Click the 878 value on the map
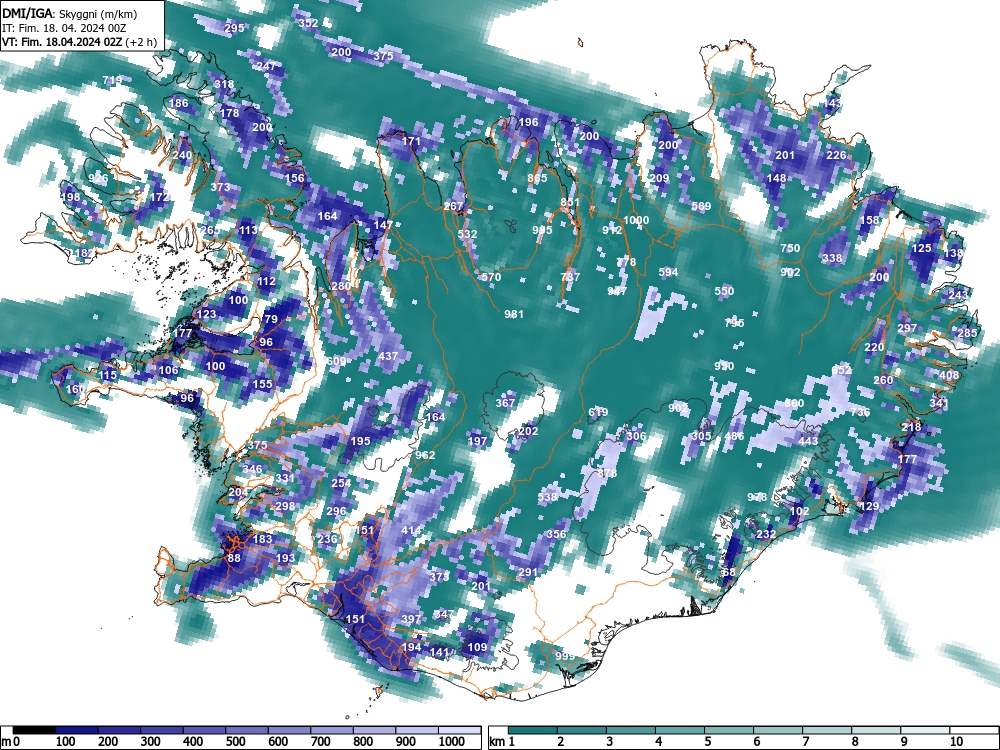This screenshot has height=750, width=1000. point(608,473)
